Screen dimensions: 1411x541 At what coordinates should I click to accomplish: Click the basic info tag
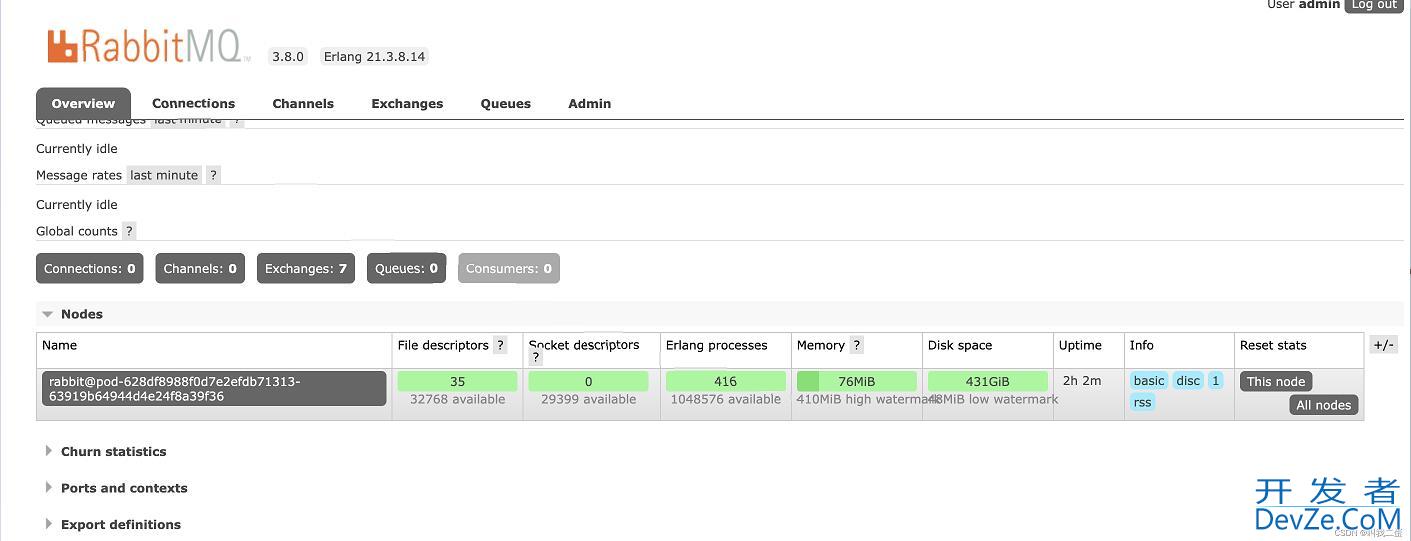(1149, 381)
